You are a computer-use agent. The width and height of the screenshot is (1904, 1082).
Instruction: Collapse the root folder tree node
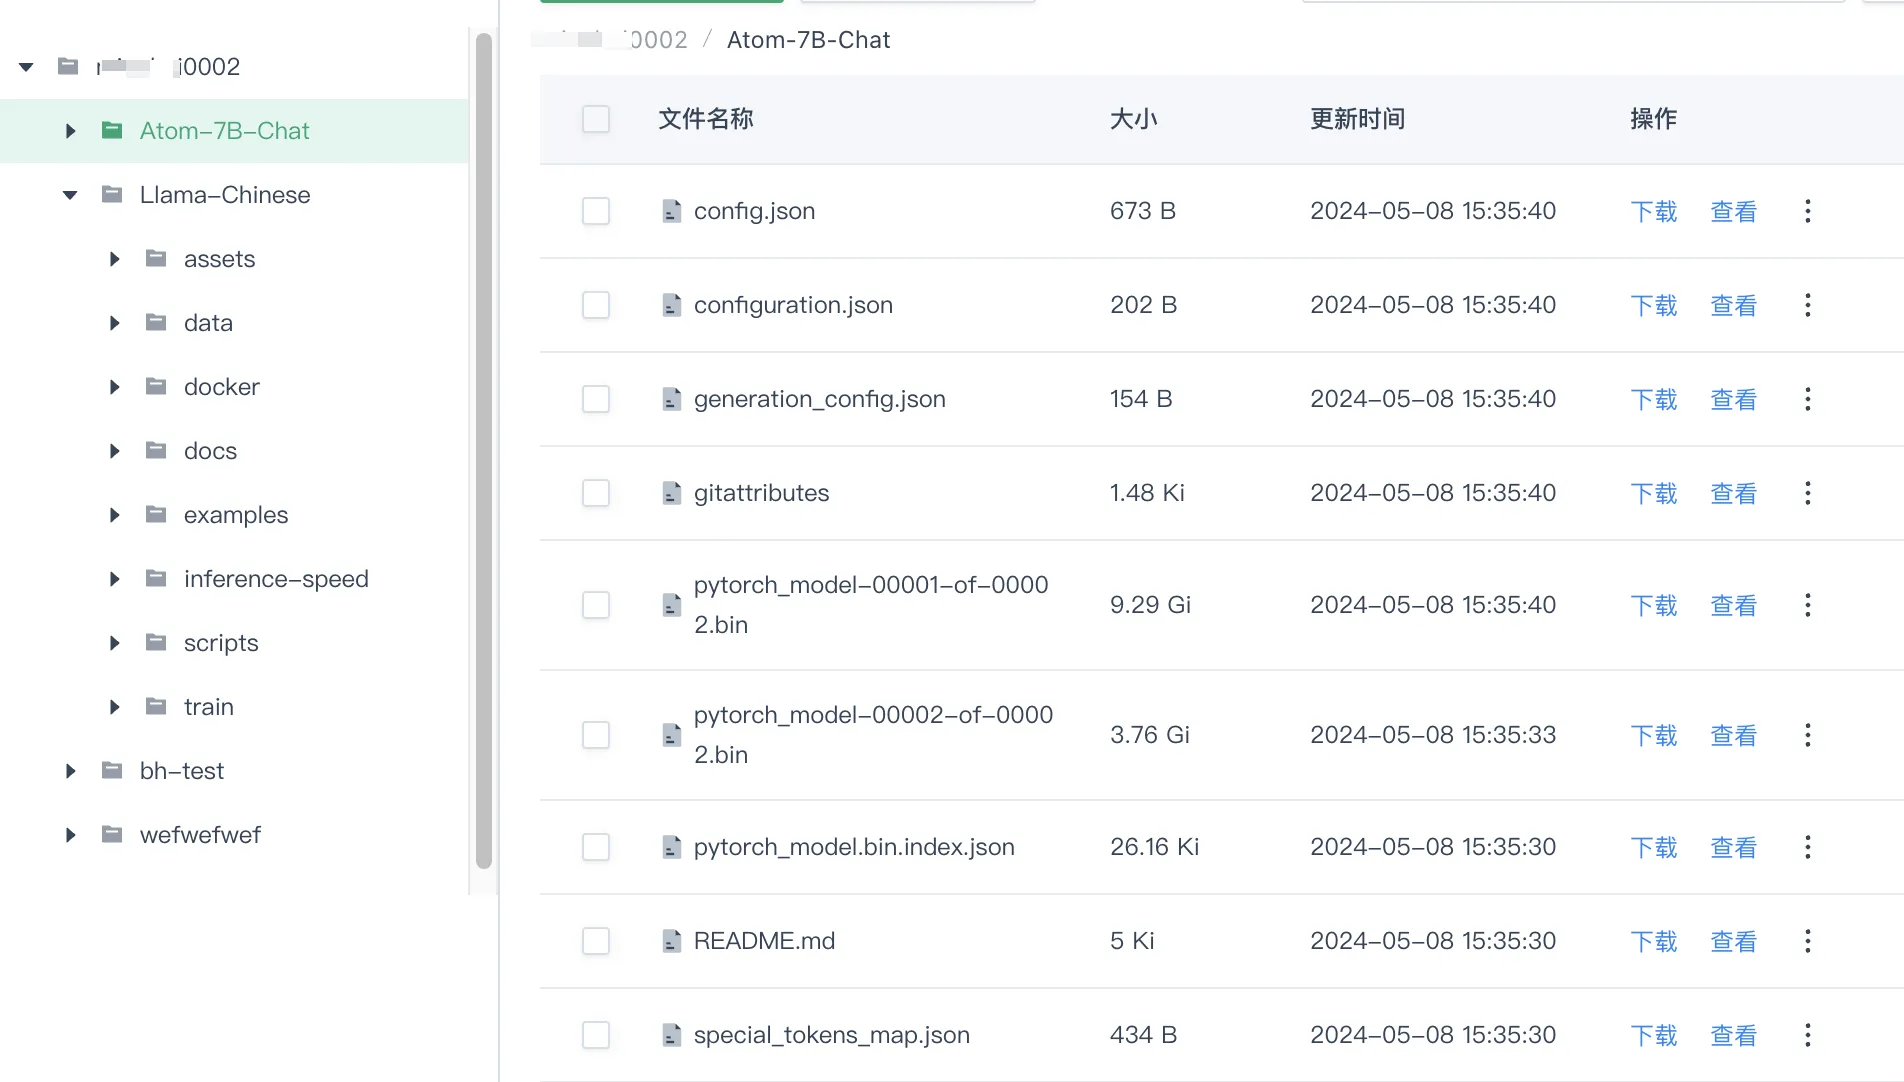[26, 67]
